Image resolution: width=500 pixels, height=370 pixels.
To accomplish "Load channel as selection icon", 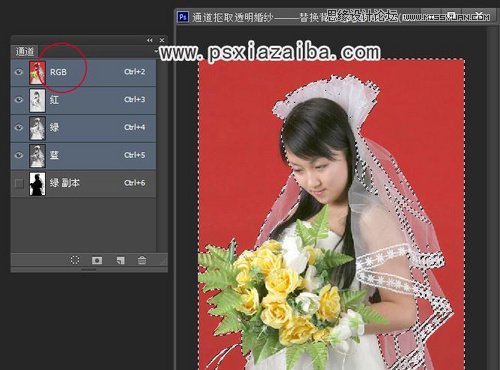I will pyautogui.click(x=75, y=260).
